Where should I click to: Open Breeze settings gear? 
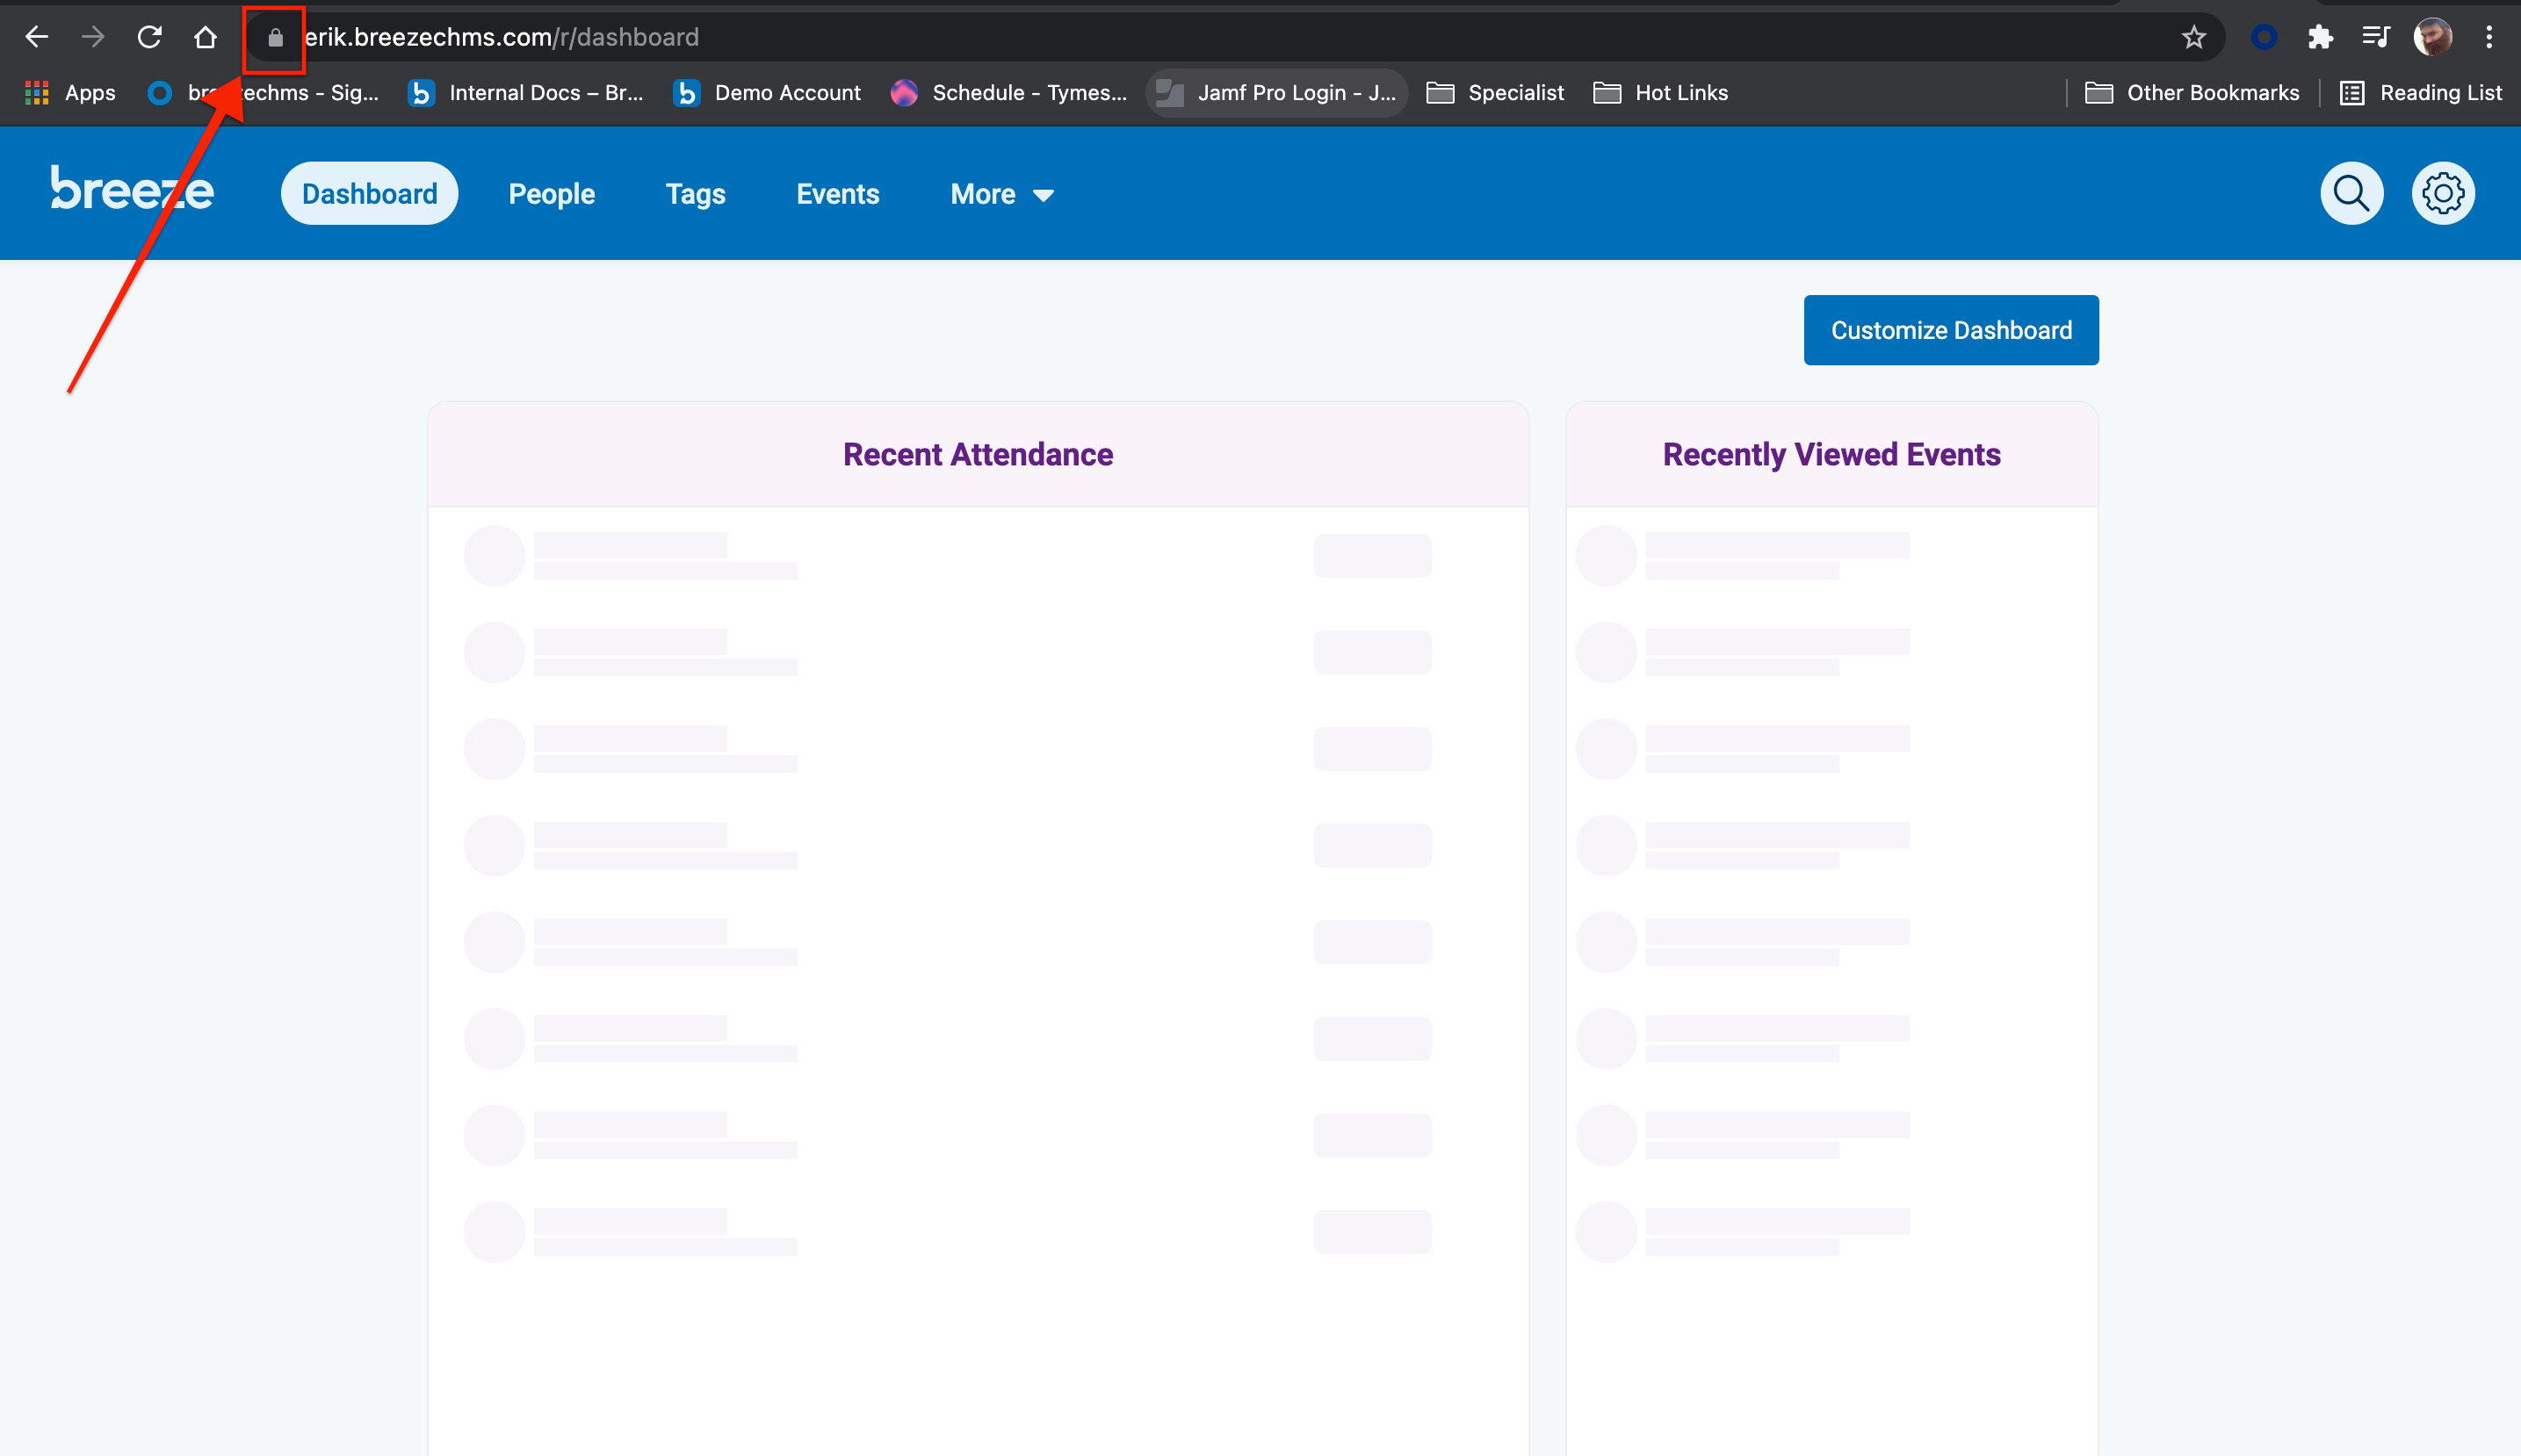click(x=2443, y=192)
